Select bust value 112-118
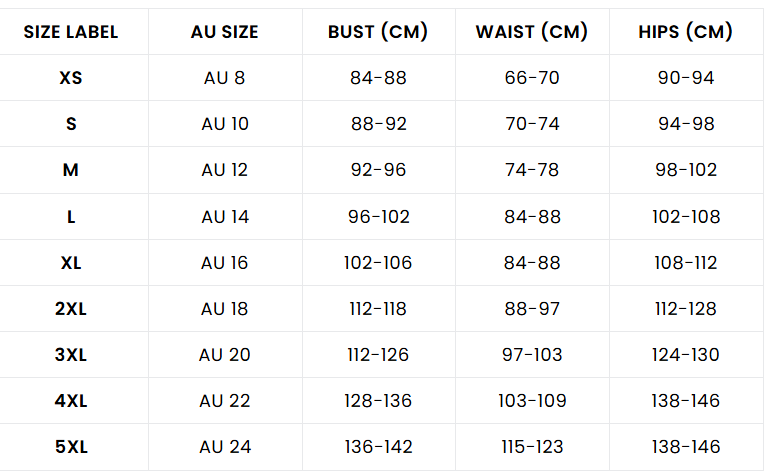 (378, 309)
